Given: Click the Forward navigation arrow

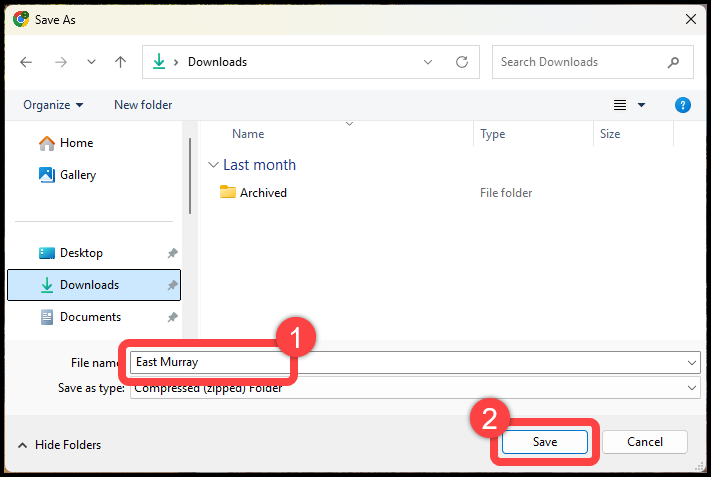Looking at the screenshot, I should pos(60,62).
